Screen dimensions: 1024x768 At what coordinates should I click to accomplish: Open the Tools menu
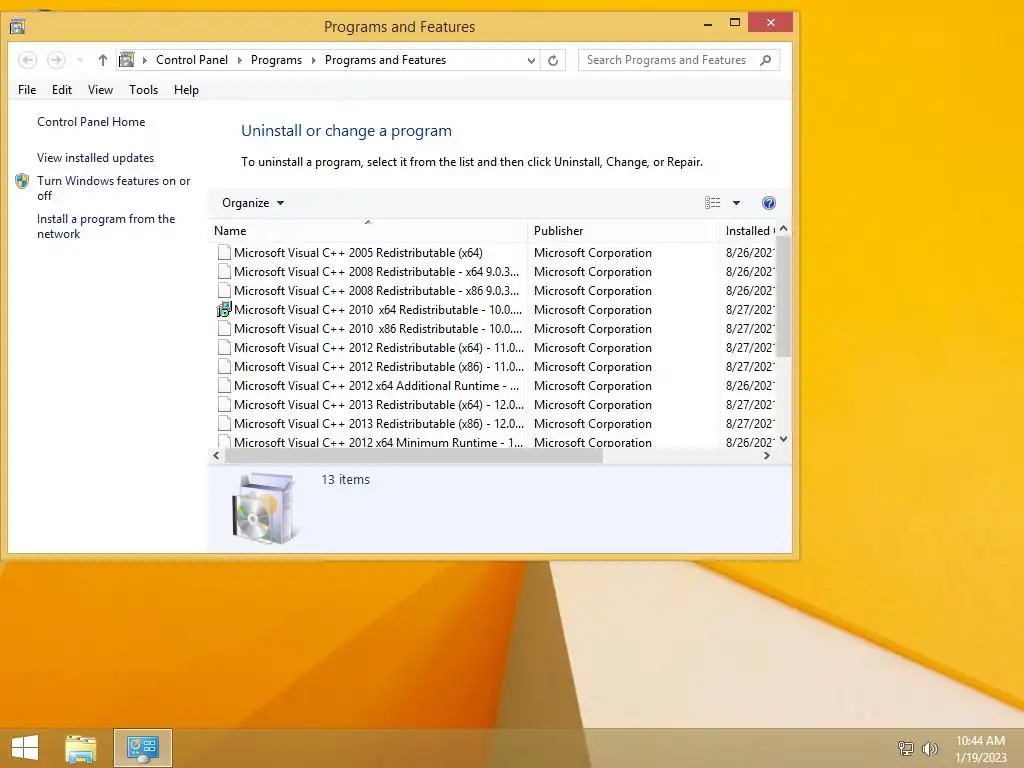click(x=144, y=90)
